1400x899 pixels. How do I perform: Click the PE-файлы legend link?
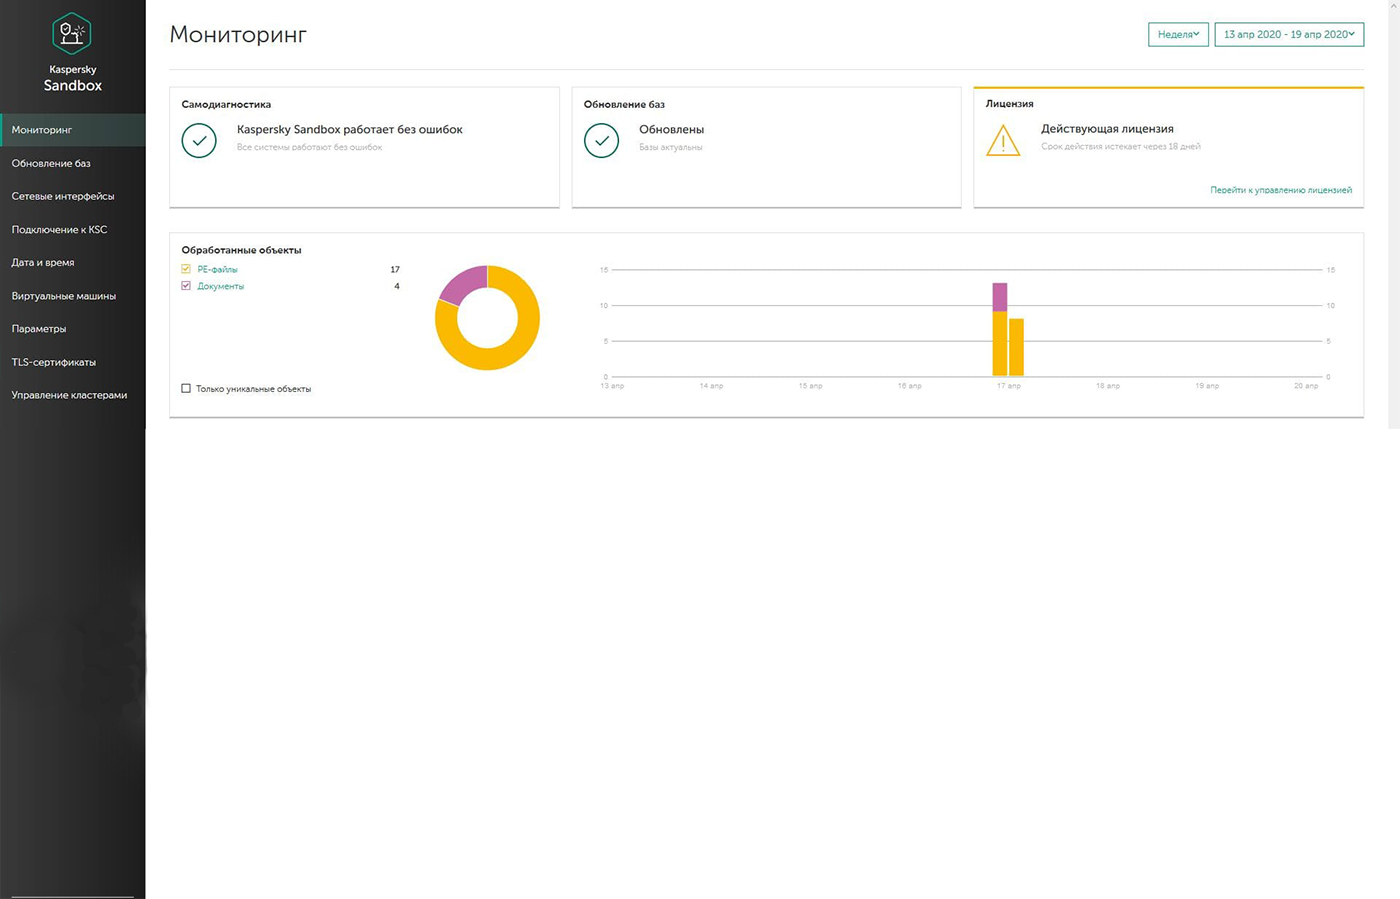[x=217, y=270]
